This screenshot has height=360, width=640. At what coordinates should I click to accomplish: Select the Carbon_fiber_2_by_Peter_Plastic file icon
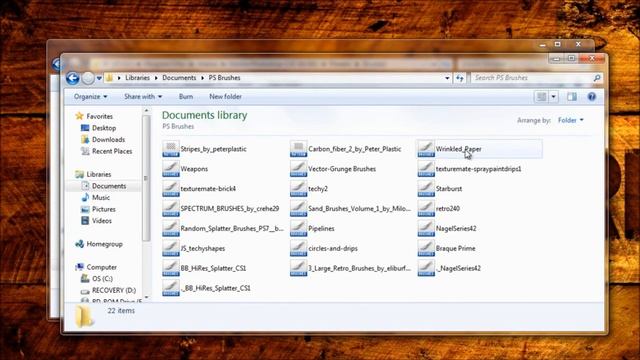(x=298, y=149)
